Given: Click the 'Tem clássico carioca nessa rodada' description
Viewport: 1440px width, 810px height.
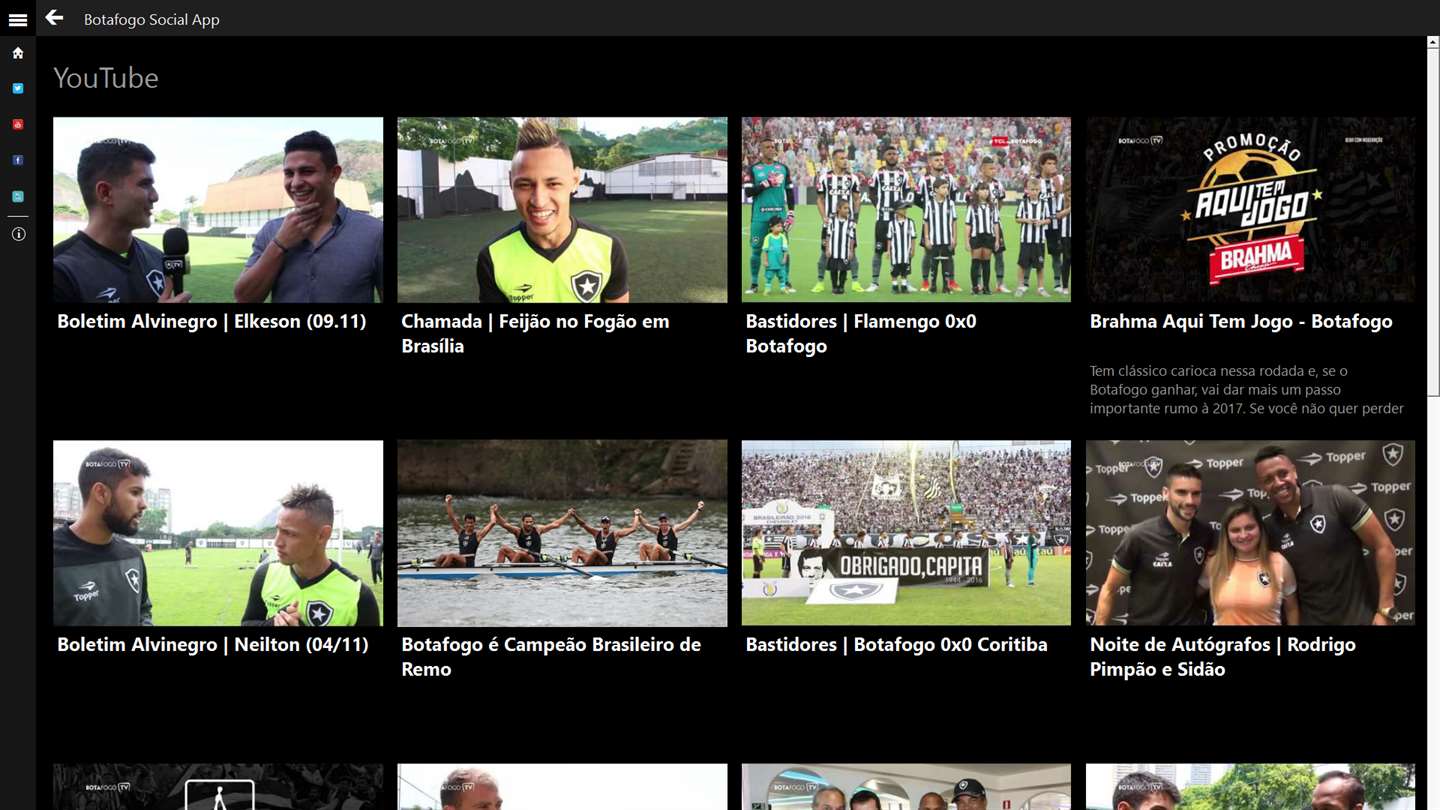Looking at the screenshot, I should (1247, 390).
